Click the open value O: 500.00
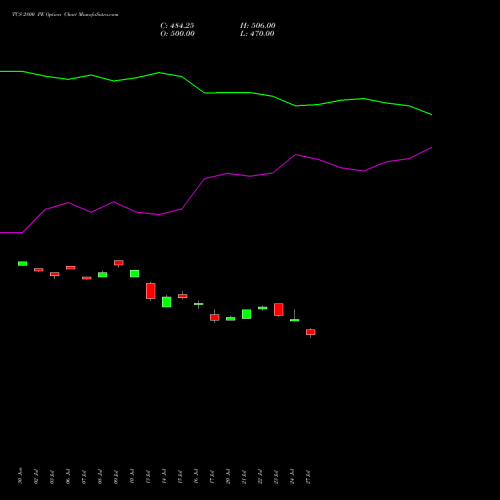Viewport: 500px width, 500px height. (x=177, y=34)
